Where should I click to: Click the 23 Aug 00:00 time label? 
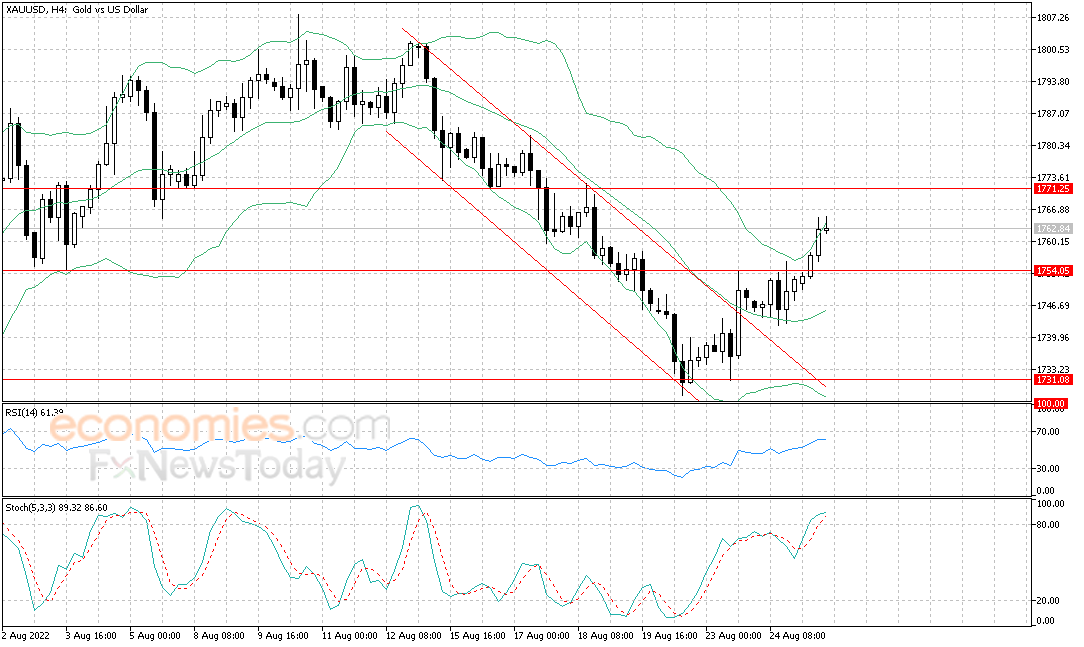(733, 636)
